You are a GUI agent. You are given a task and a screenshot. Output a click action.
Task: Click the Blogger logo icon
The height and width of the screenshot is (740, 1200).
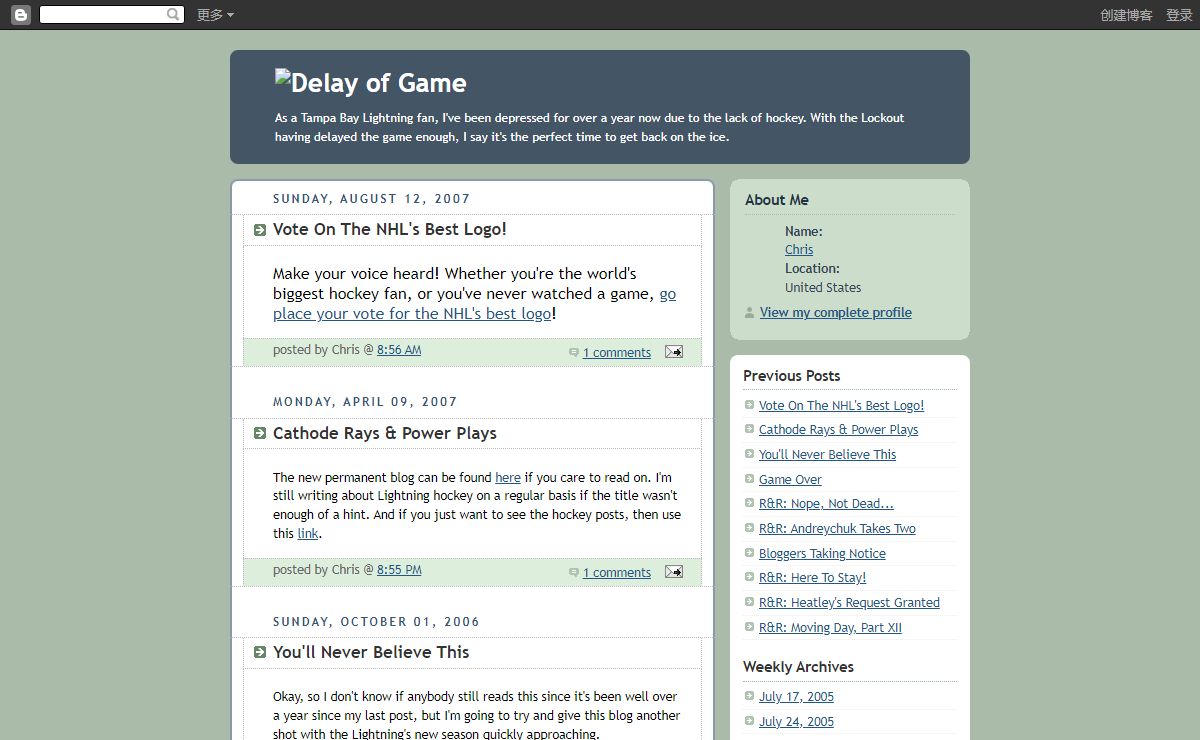click(21, 15)
